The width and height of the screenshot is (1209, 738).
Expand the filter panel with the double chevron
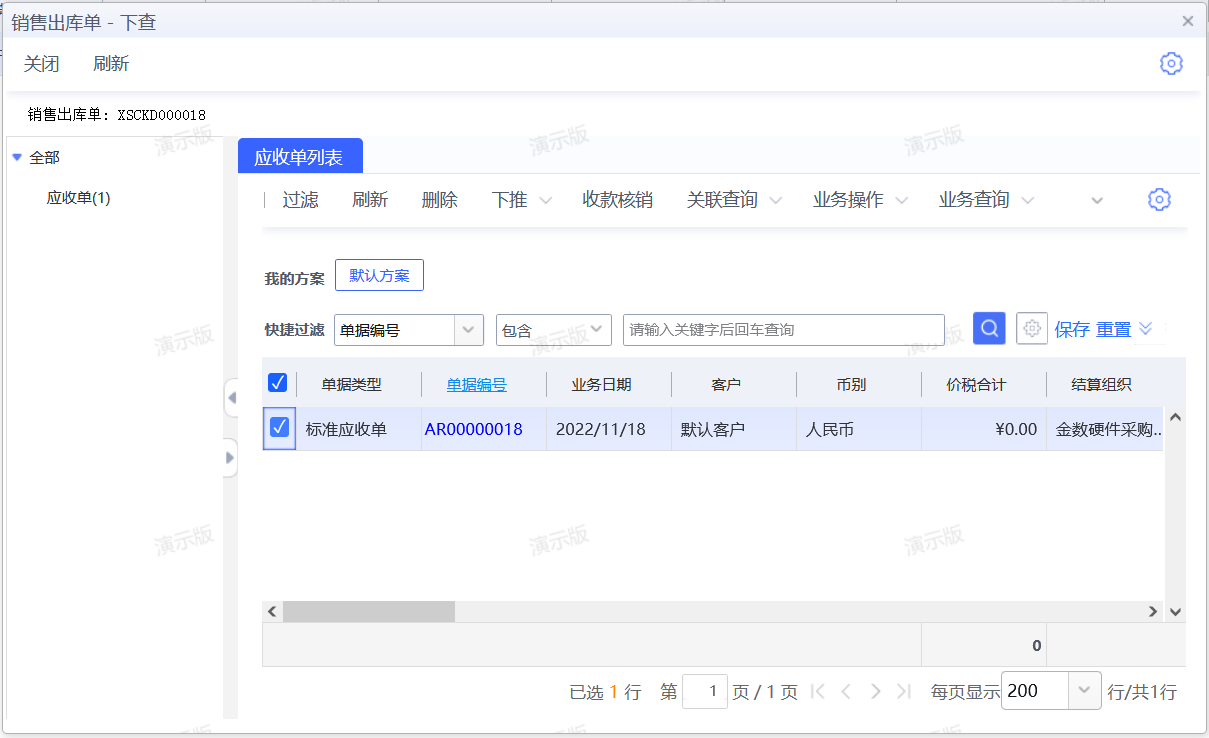(1146, 328)
